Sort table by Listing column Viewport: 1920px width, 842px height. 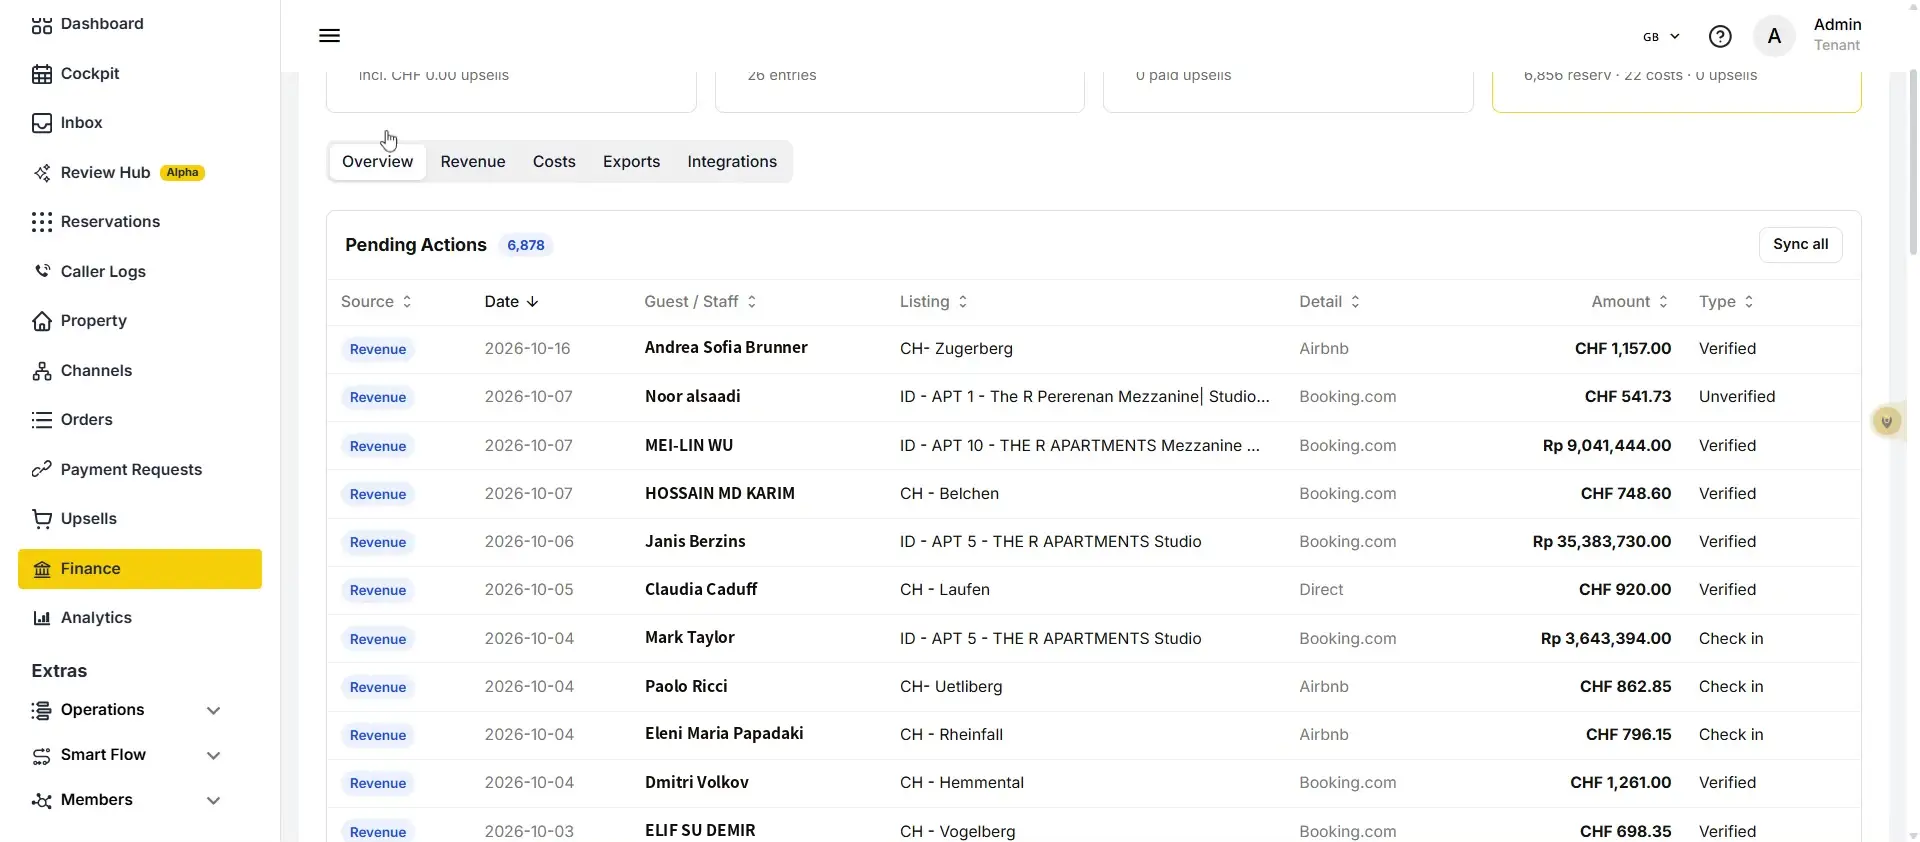tap(933, 302)
